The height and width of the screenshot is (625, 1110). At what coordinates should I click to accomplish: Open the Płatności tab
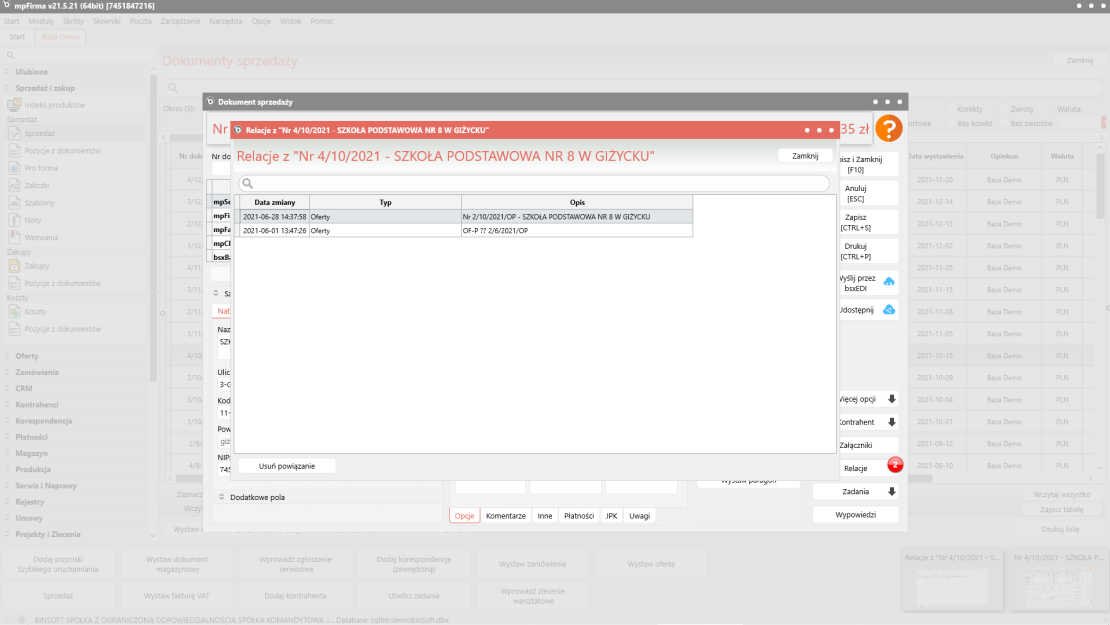pyautogui.click(x=579, y=516)
